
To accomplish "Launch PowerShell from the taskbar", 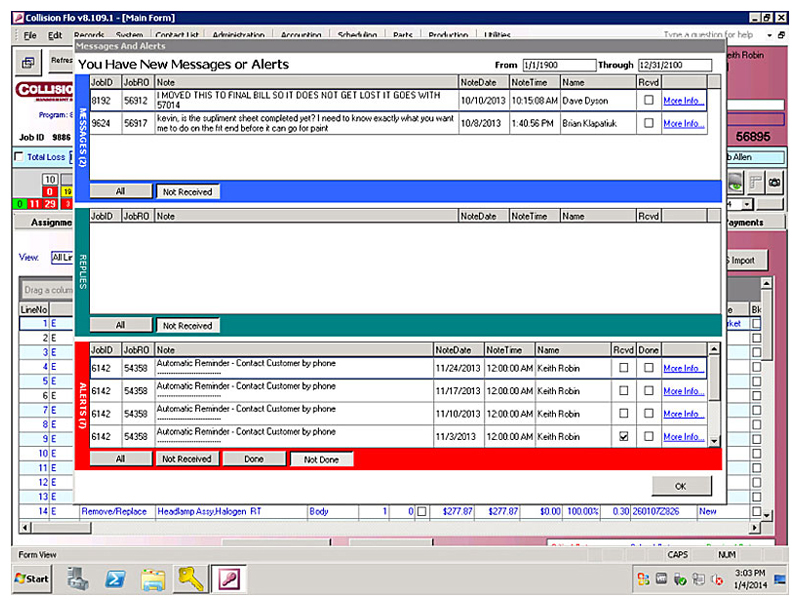I will pyautogui.click(x=115, y=579).
